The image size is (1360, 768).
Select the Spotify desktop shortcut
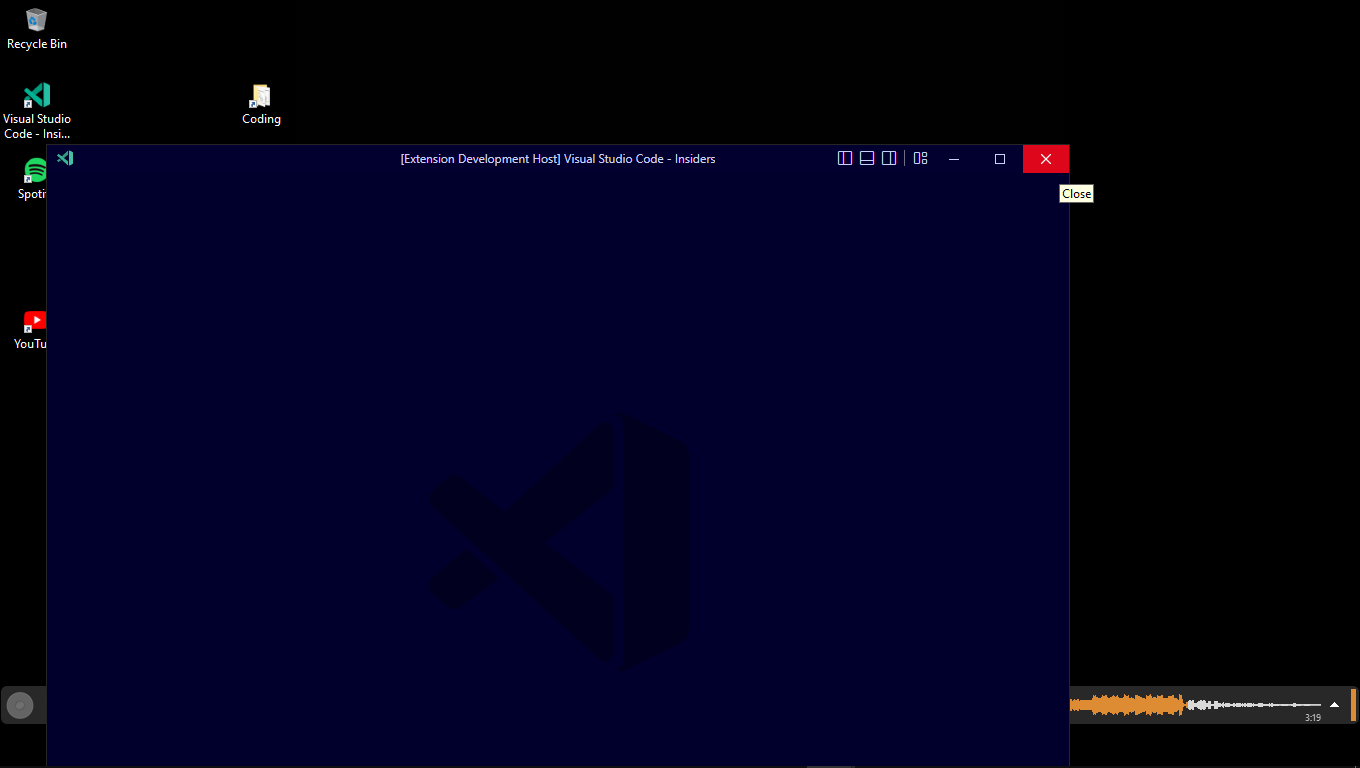point(33,179)
